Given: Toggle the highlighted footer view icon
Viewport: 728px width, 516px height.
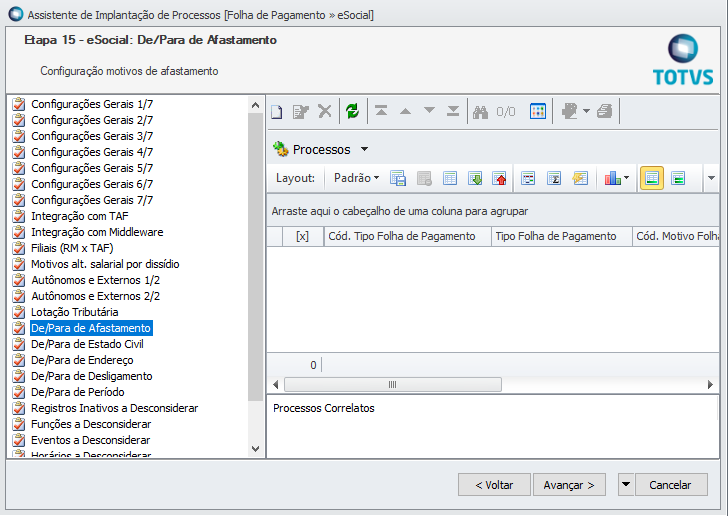Looking at the screenshot, I should (x=652, y=178).
